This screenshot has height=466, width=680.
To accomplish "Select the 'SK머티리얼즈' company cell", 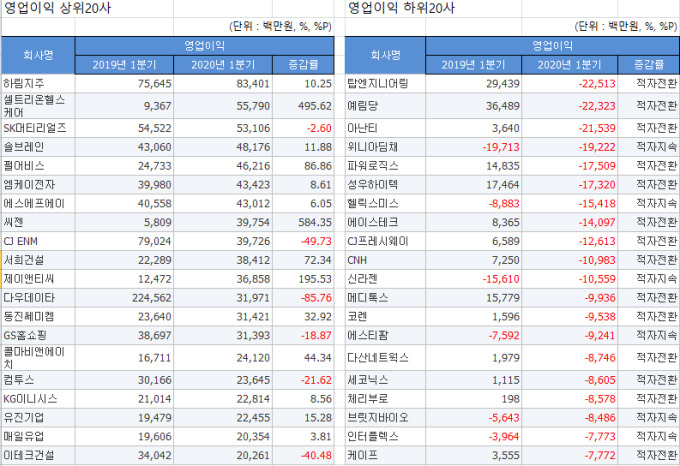I will (x=38, y=128).
